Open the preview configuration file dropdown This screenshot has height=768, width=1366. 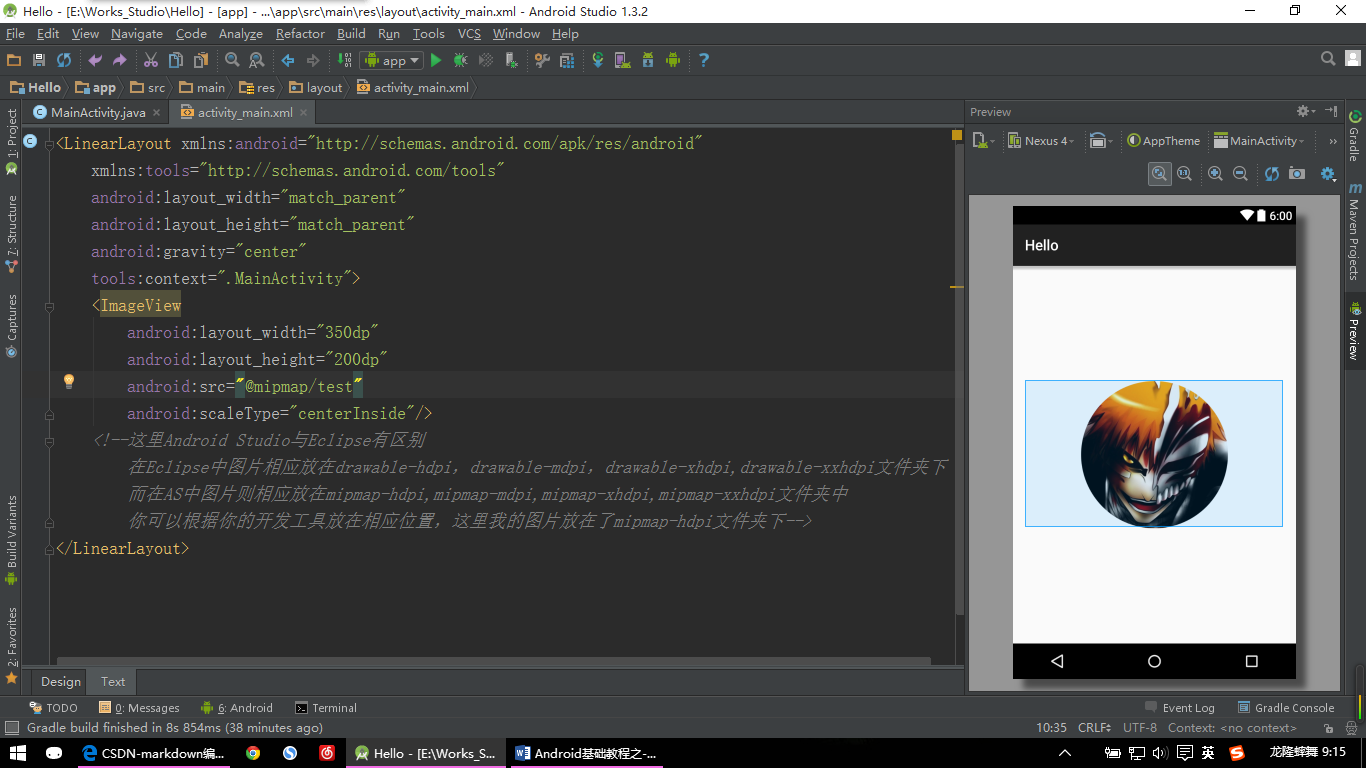point(984,141)
